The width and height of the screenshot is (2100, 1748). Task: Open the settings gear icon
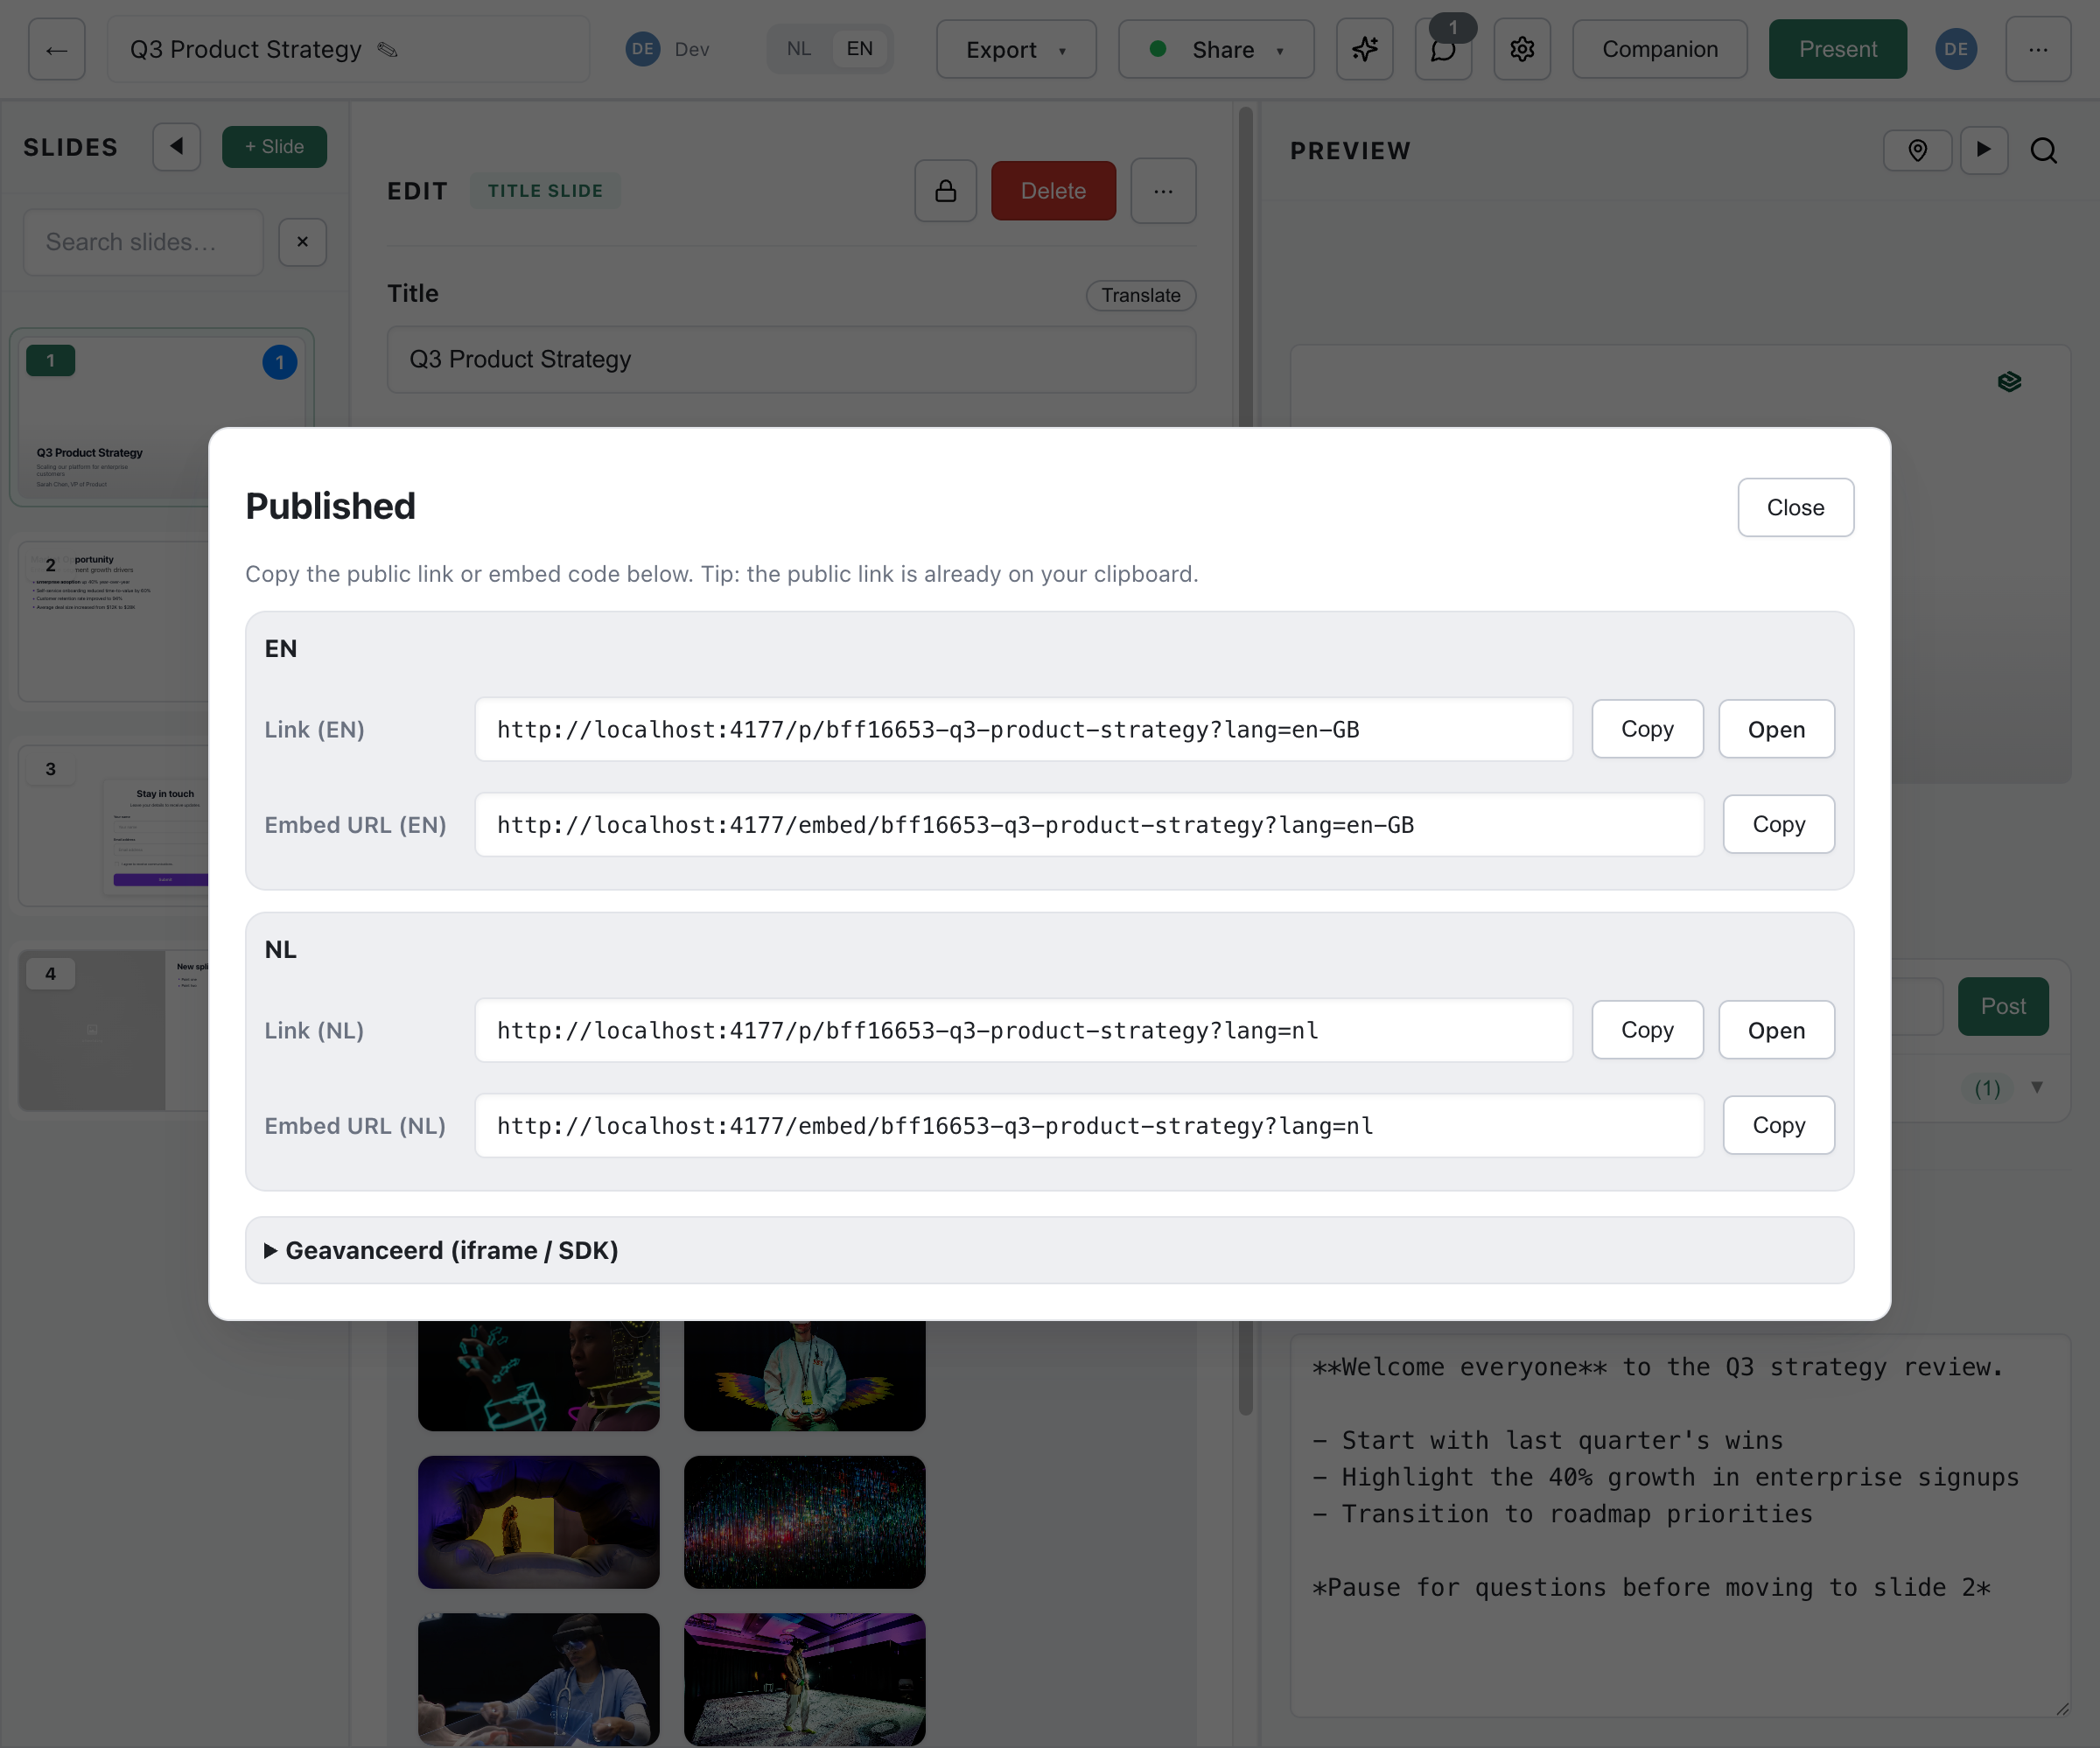coord(1522,49)
